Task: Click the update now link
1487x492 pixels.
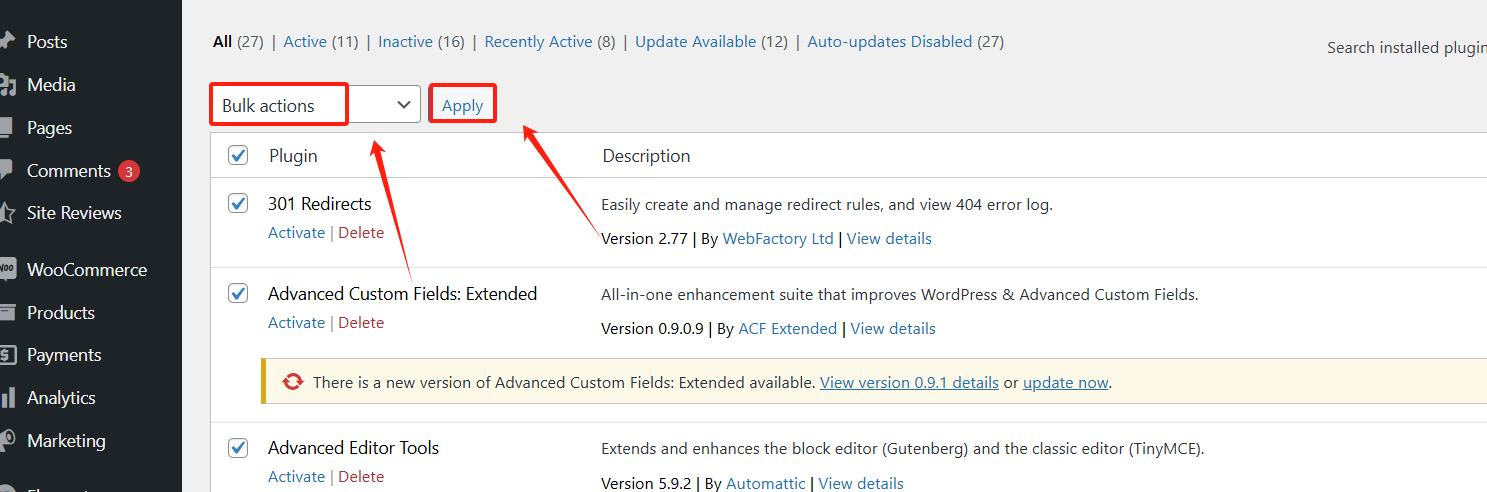Action: [x=1065, y=382]
